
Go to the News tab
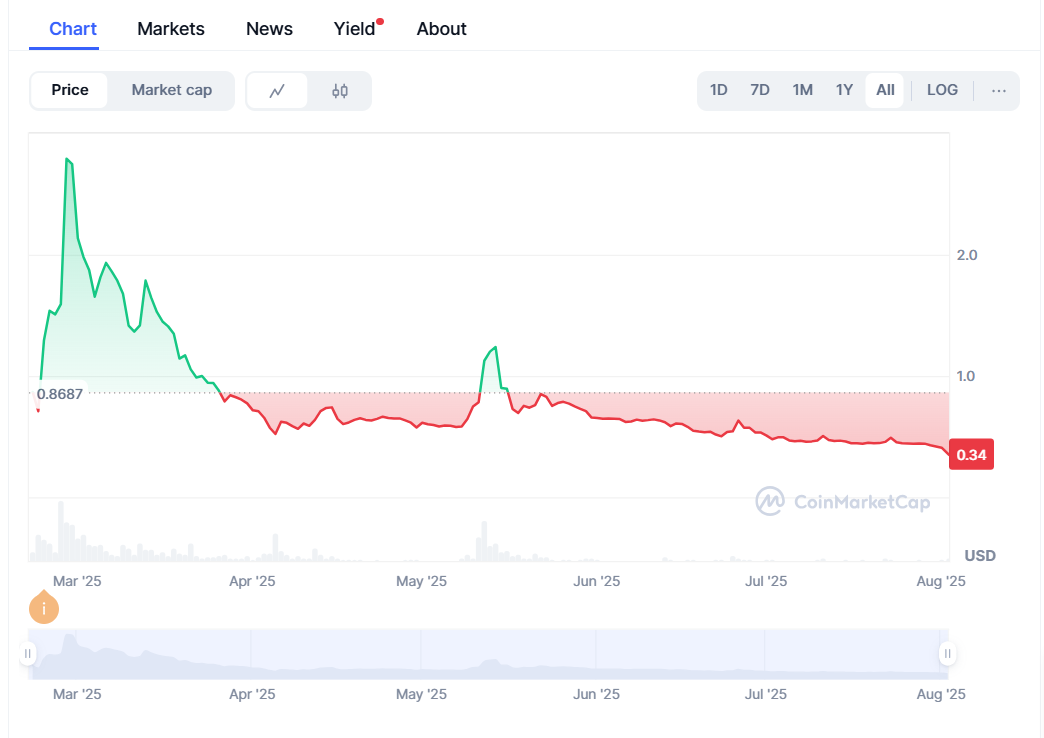pos(269,29)
